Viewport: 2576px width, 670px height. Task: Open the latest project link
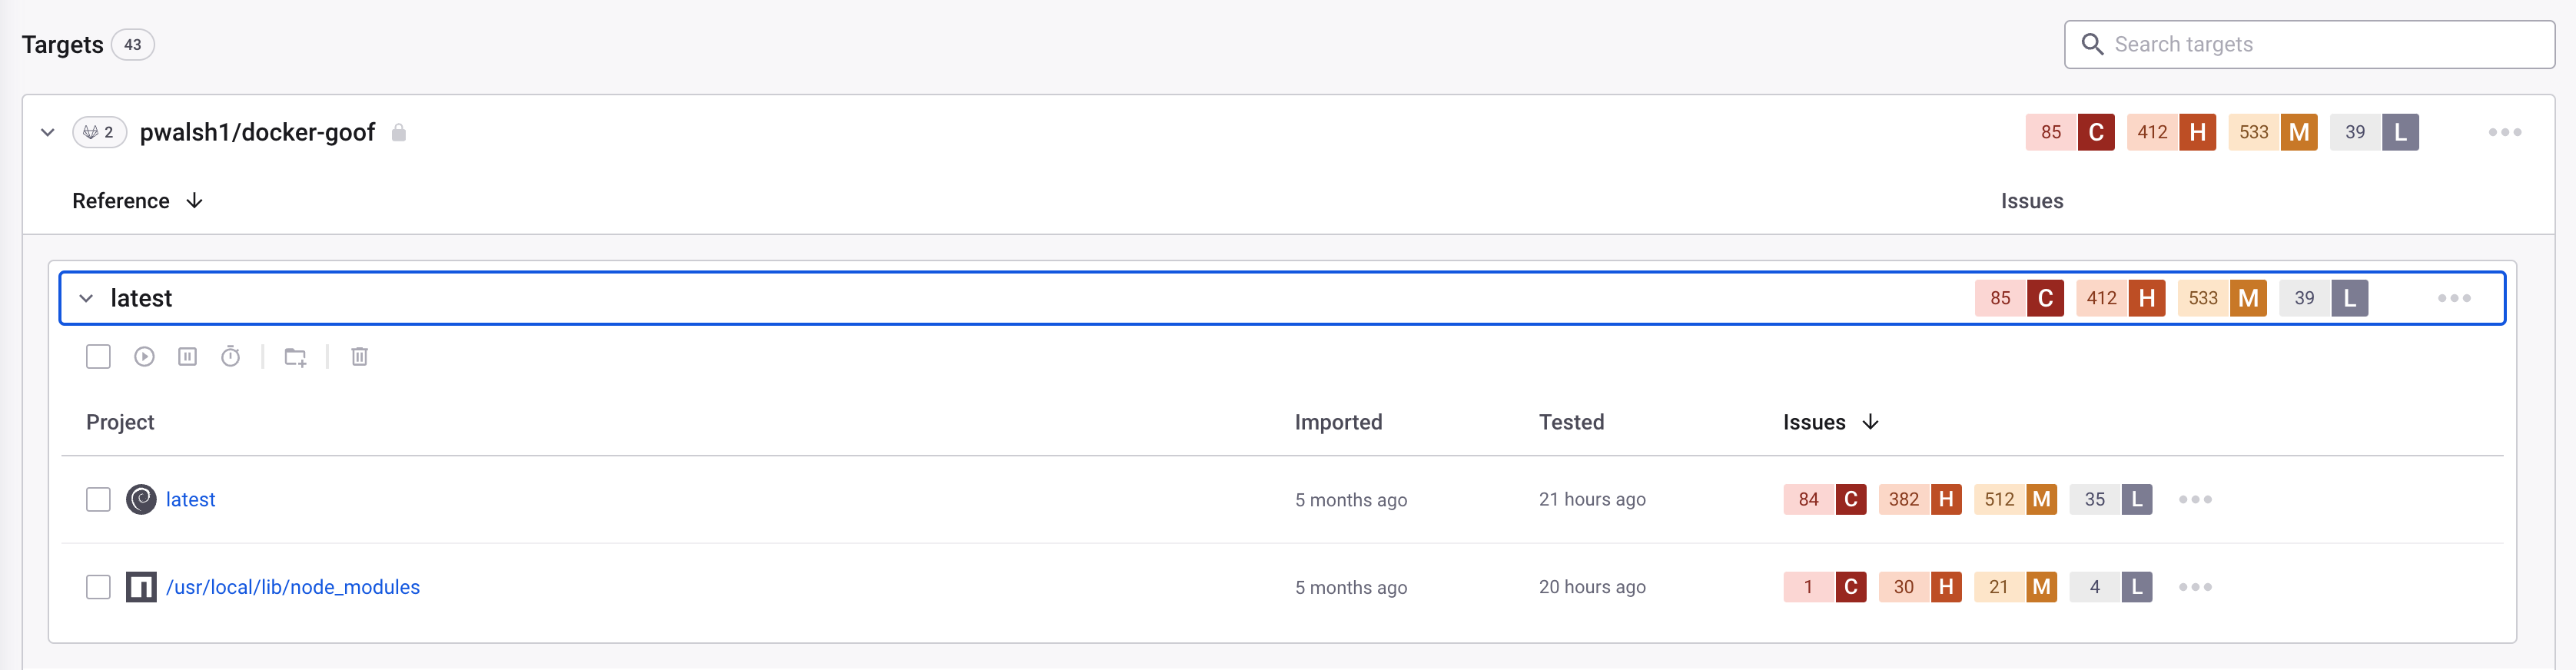(190, 499)
